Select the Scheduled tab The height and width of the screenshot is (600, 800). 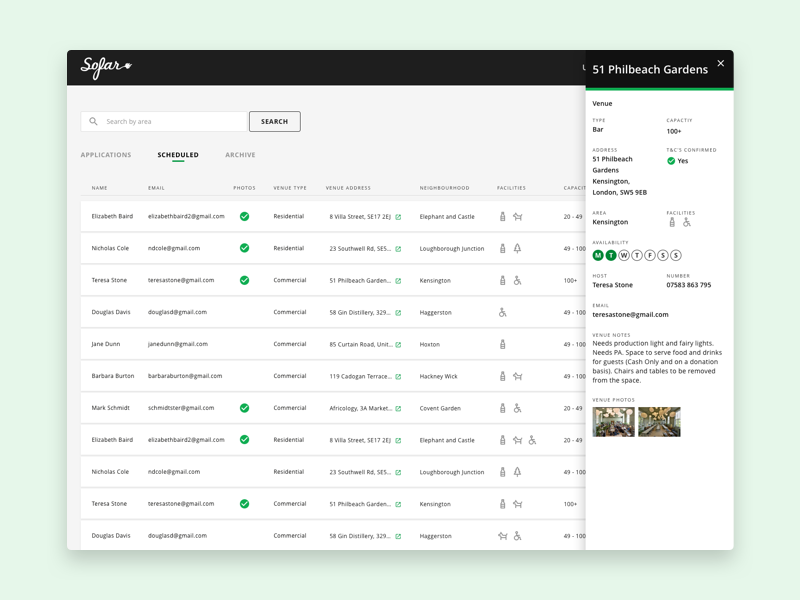coord(178,155)
